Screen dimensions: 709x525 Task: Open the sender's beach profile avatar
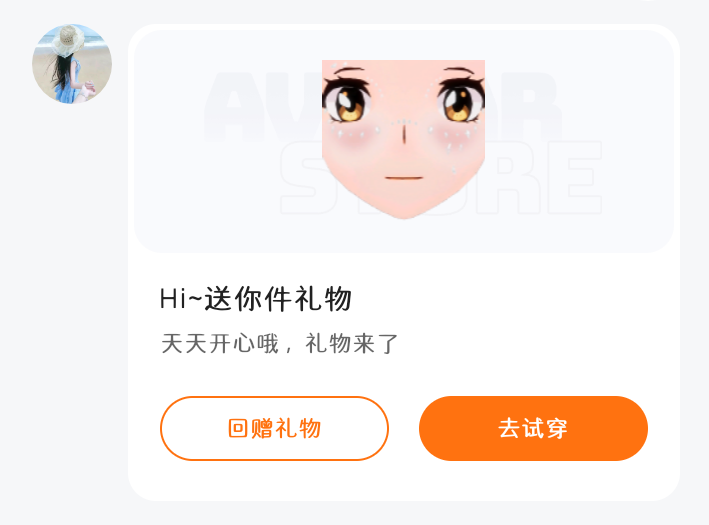(x=72, y=64)
